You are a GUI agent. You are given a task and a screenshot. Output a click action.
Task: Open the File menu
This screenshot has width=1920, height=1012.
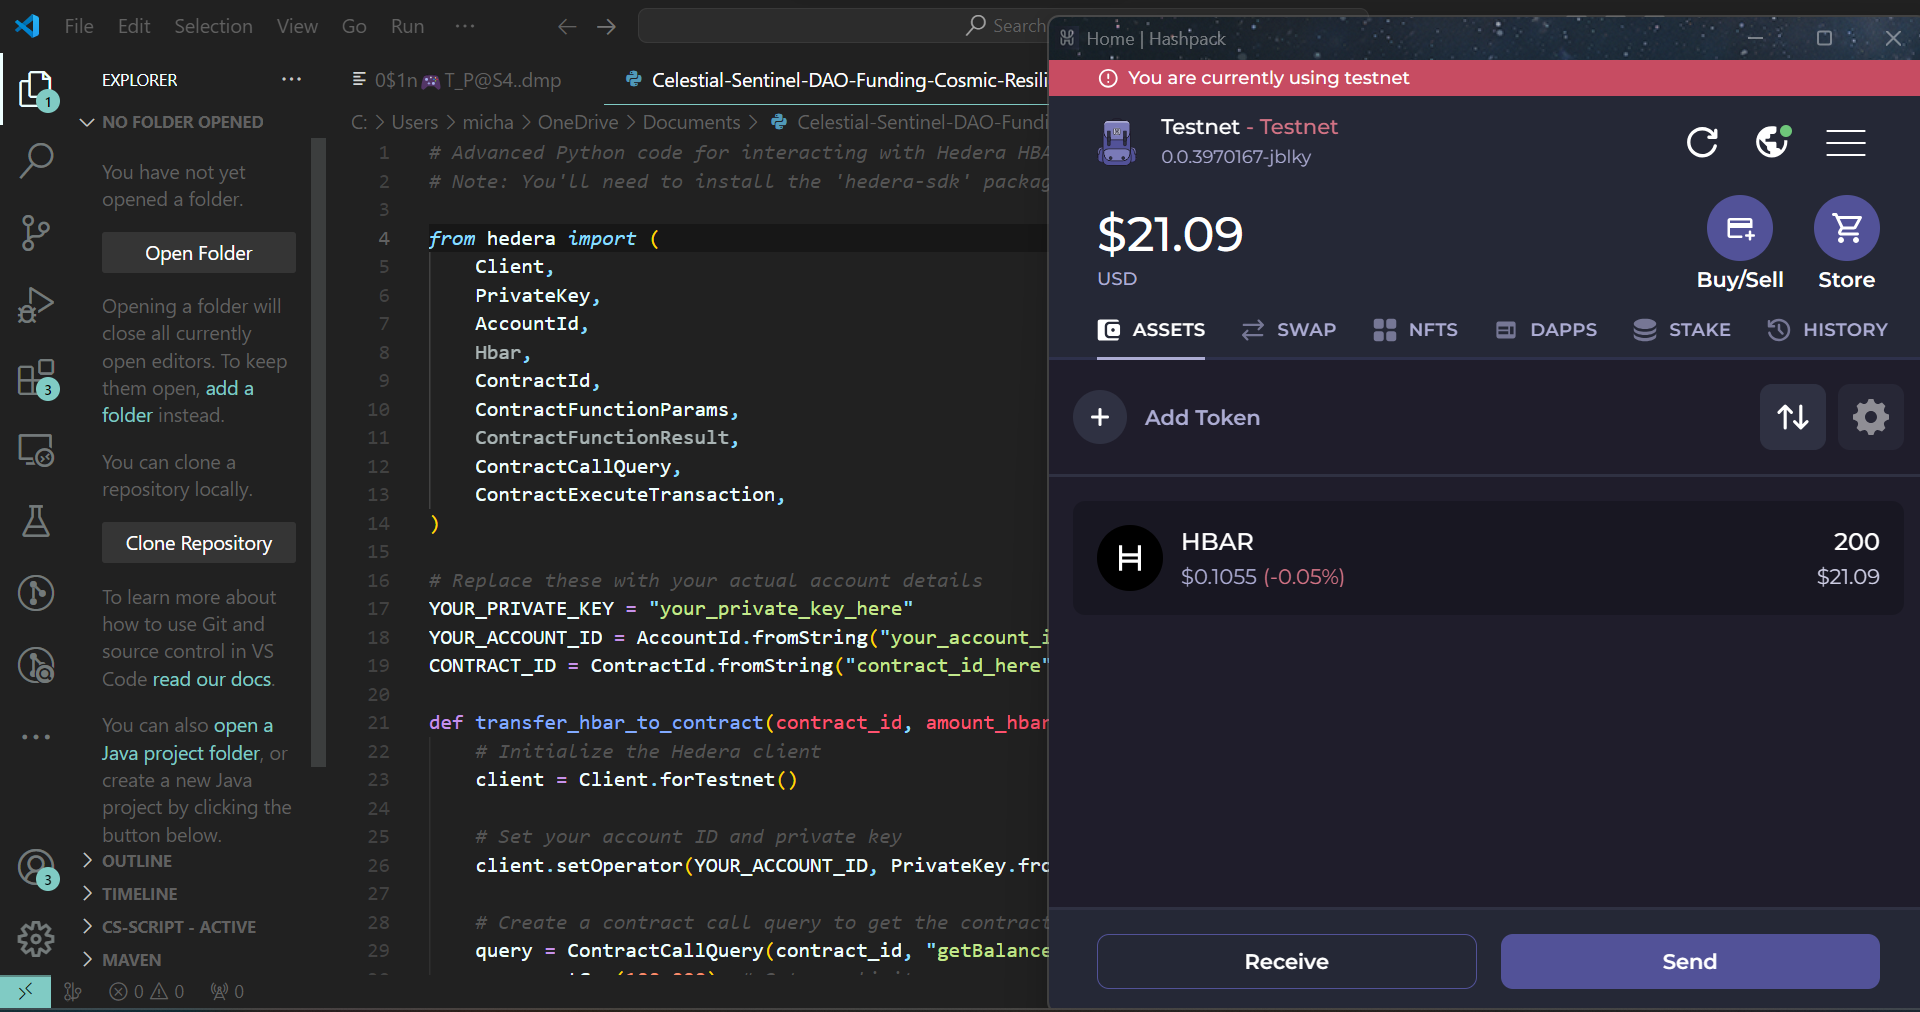coord(79,26)
